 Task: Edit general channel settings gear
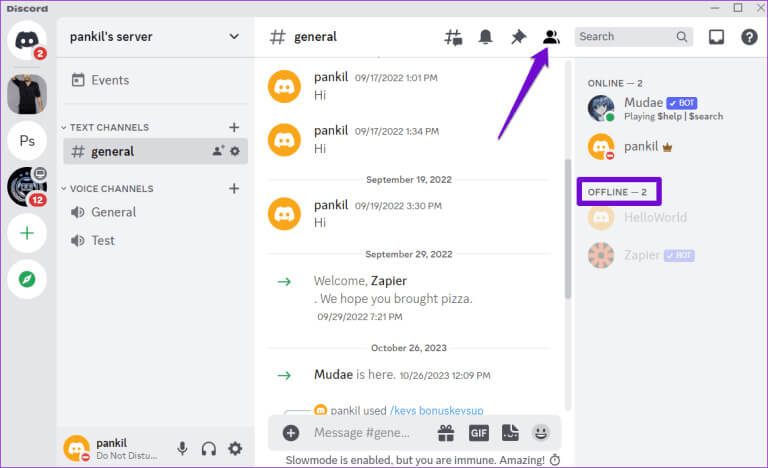point(235,151)
